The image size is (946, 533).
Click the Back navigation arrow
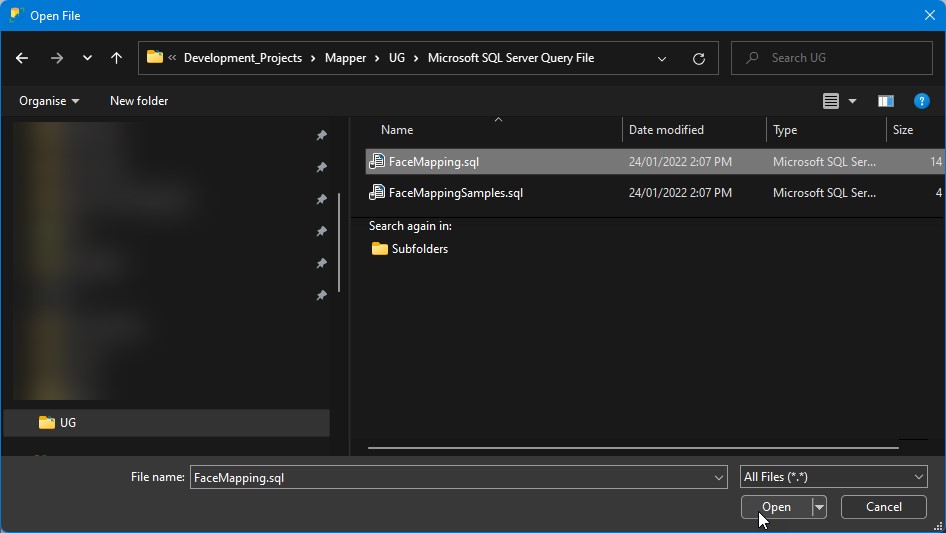coord(22,58)
